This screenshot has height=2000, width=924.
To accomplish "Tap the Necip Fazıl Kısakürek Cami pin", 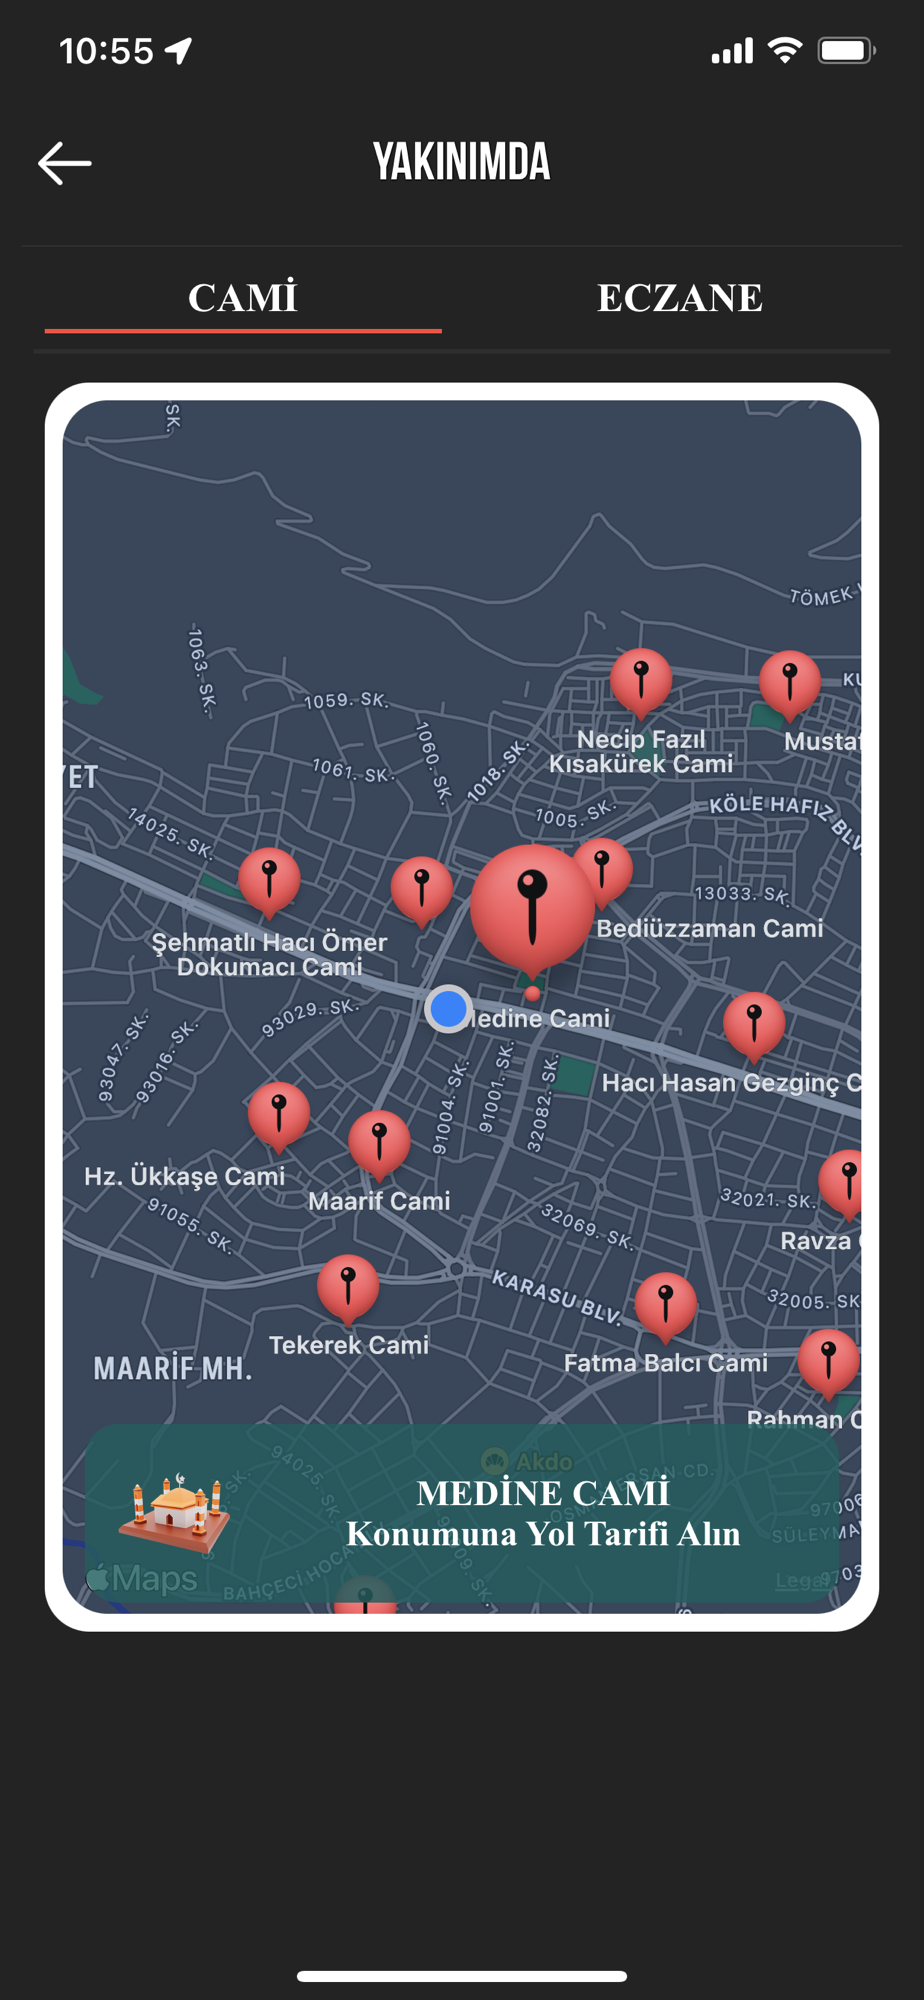I will 641,683.
